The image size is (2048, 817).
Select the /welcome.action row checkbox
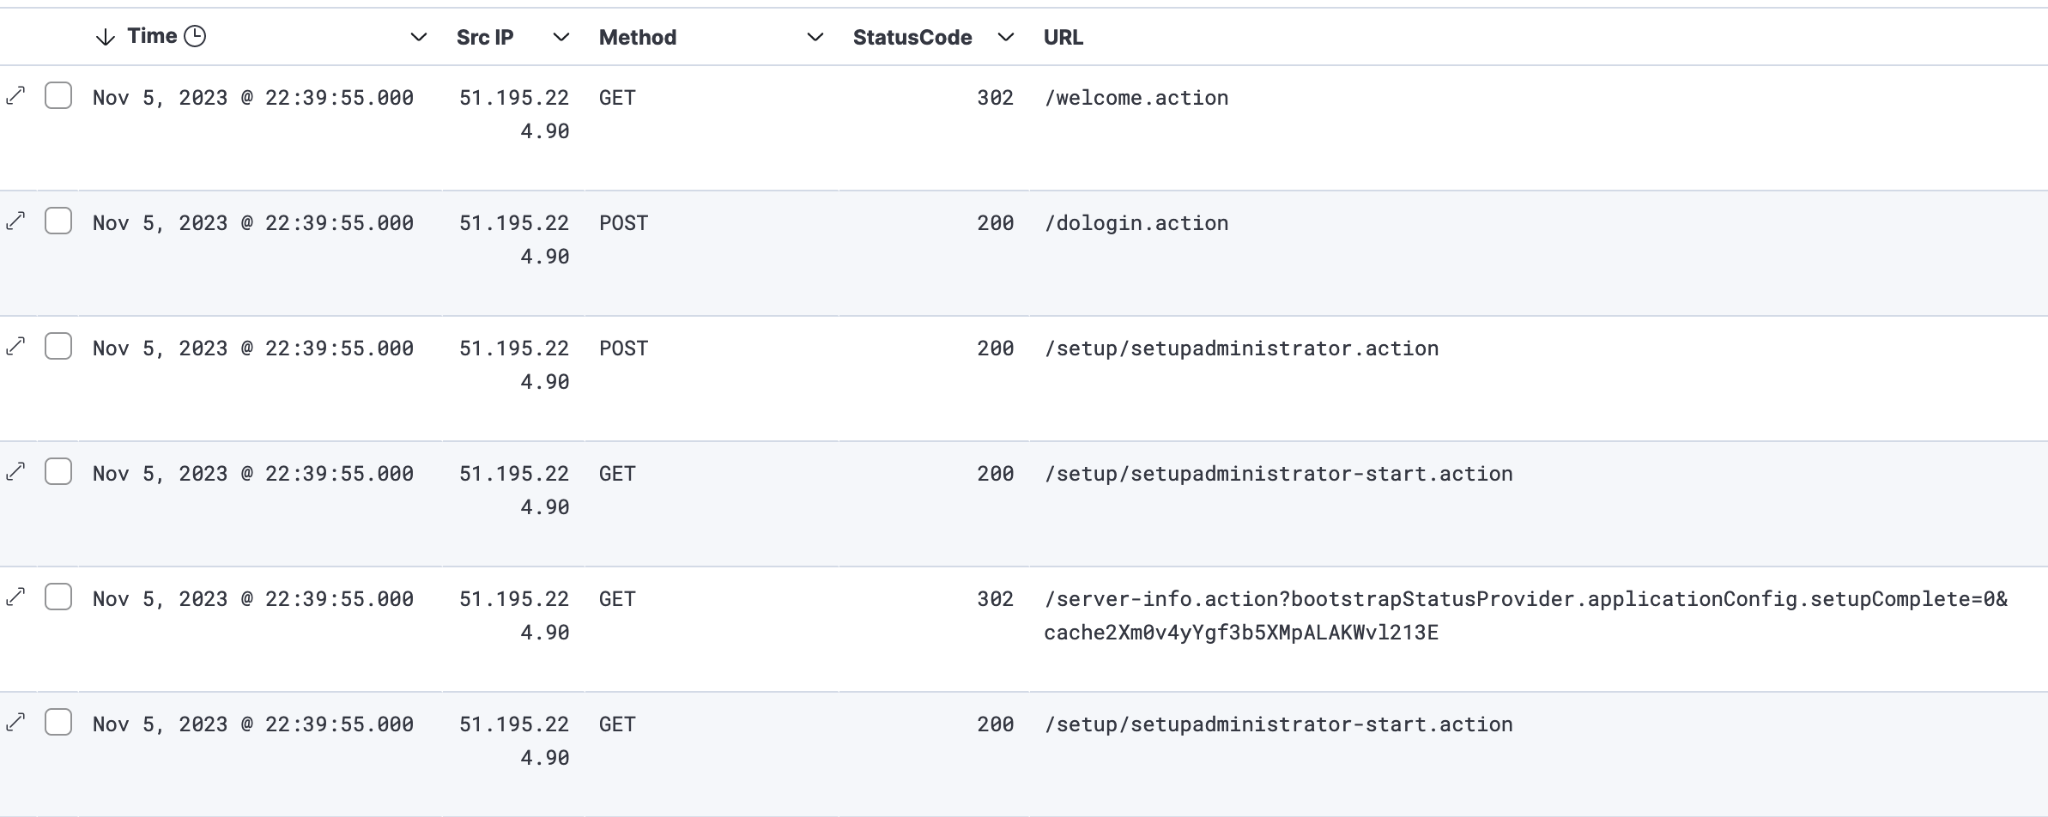[x=58, y=96]
